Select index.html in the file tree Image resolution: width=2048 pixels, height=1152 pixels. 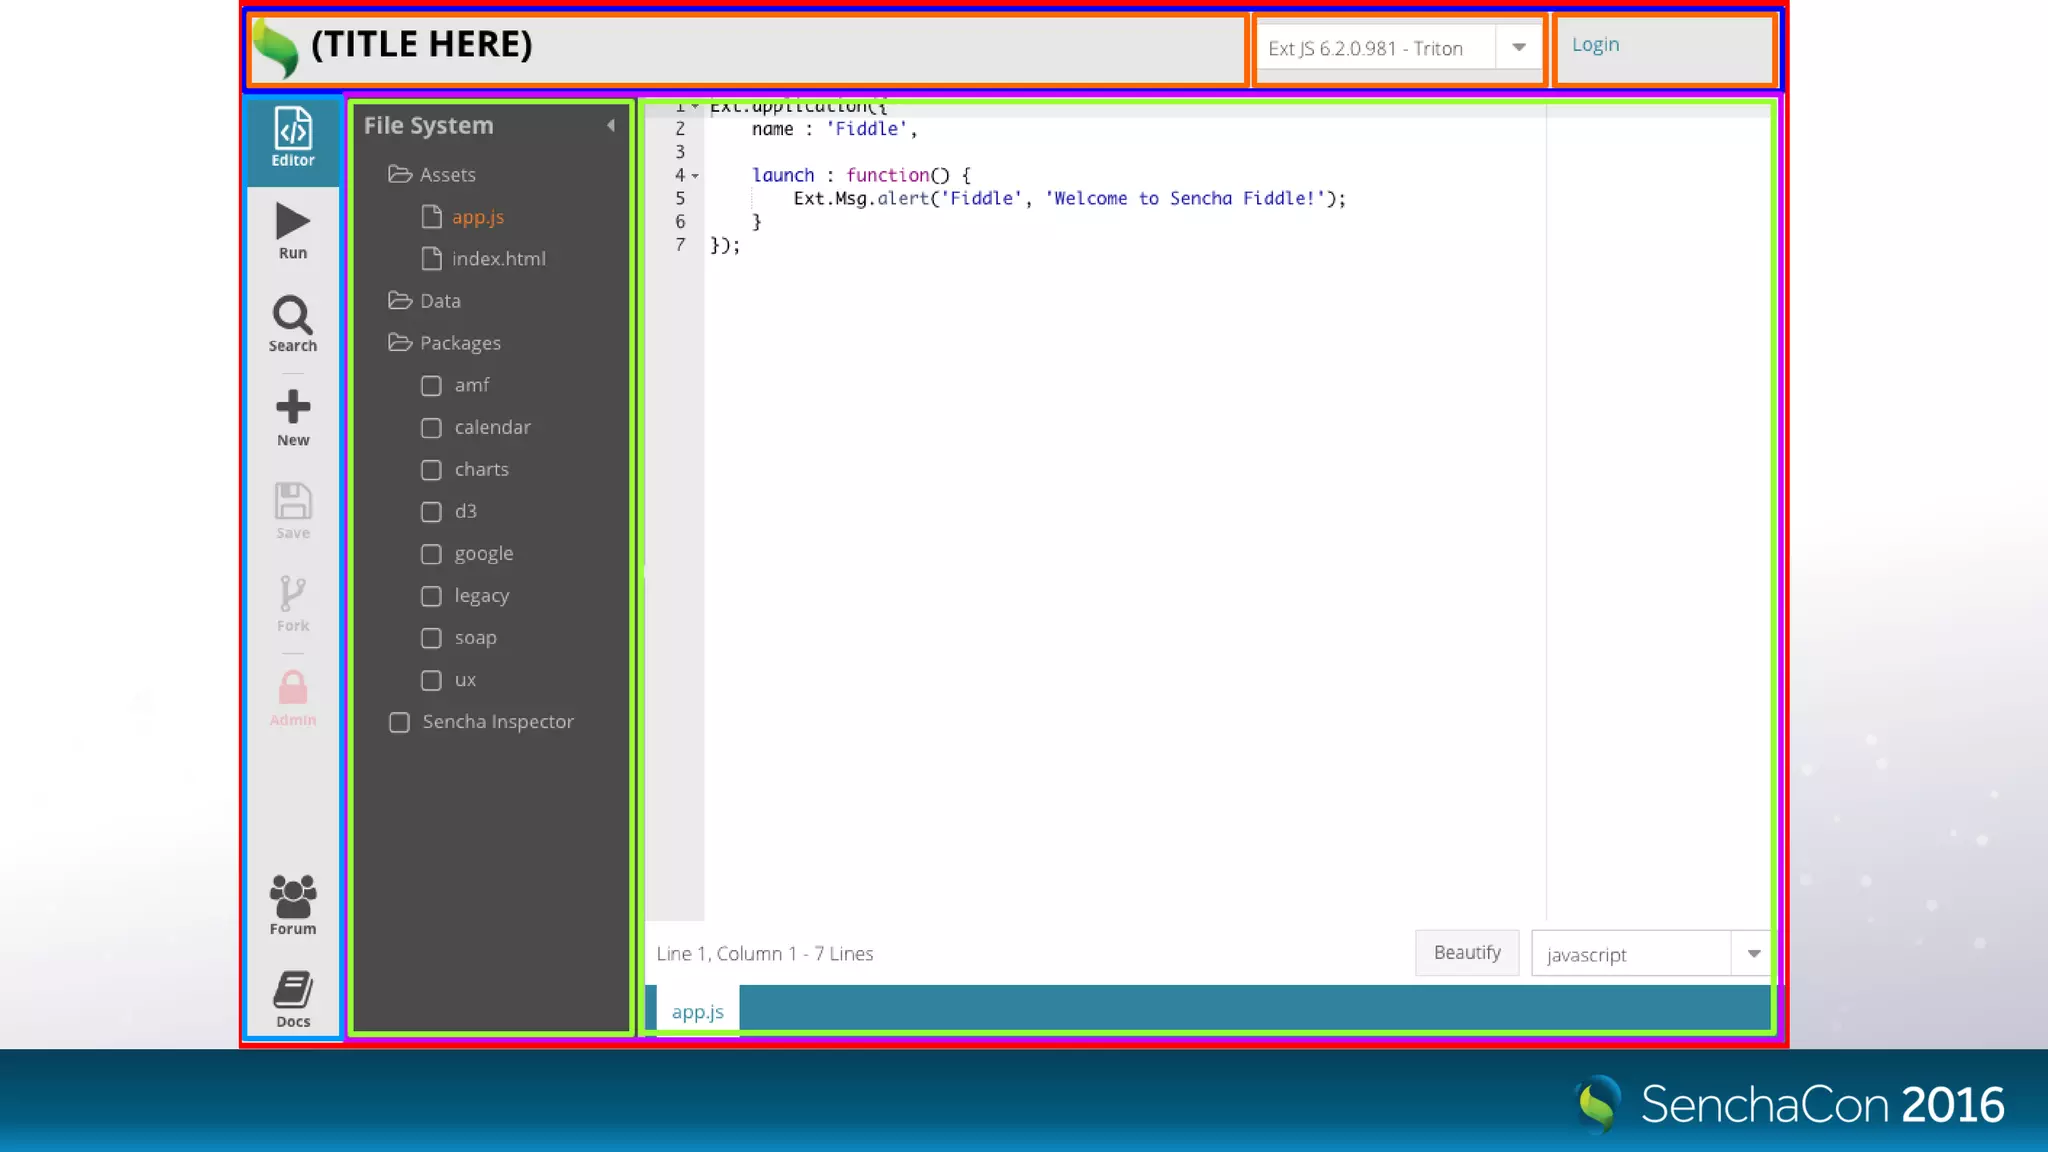click(x=498, y=259)
